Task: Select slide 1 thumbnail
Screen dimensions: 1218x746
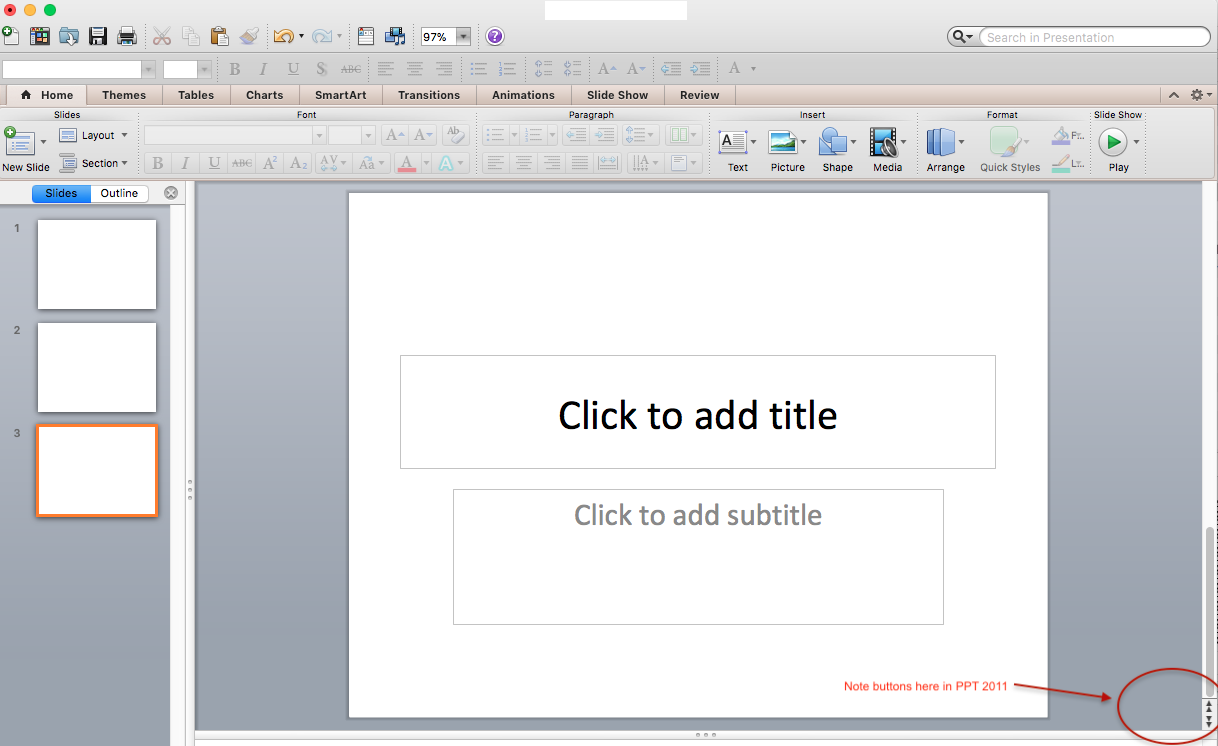Action: [x=97, y=264]
